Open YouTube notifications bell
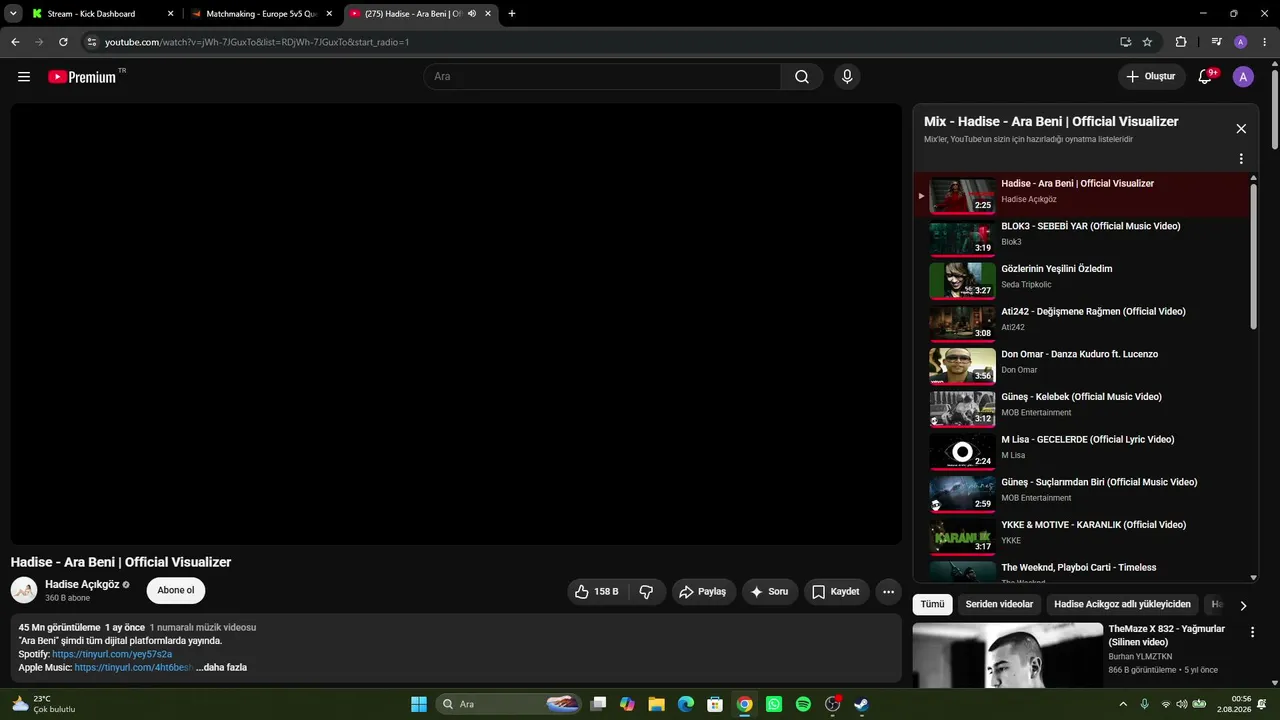The height and width of the screenshot is (720, 1280). (1206, 77)
